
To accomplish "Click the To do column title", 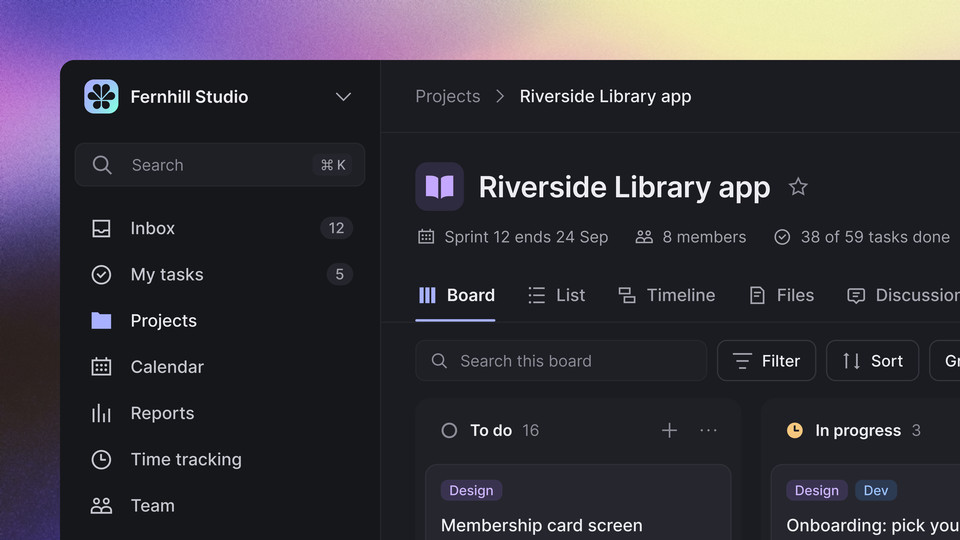I will pos(491,431).
